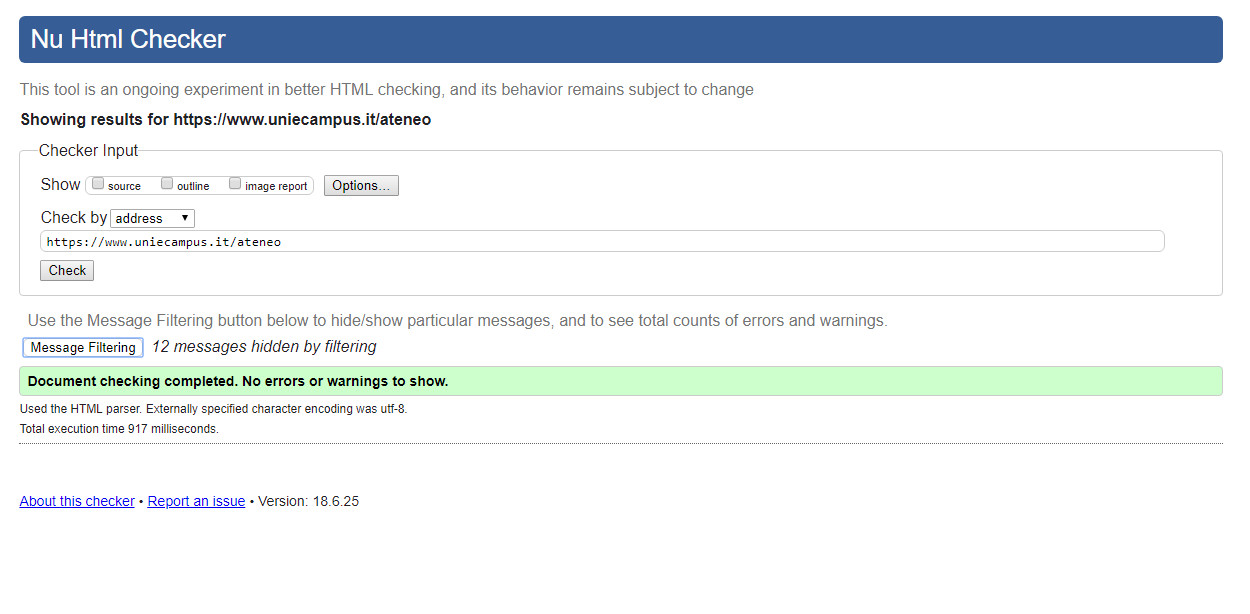
Task: Click 'Used the HTML parser' info line
Action: 214,409
